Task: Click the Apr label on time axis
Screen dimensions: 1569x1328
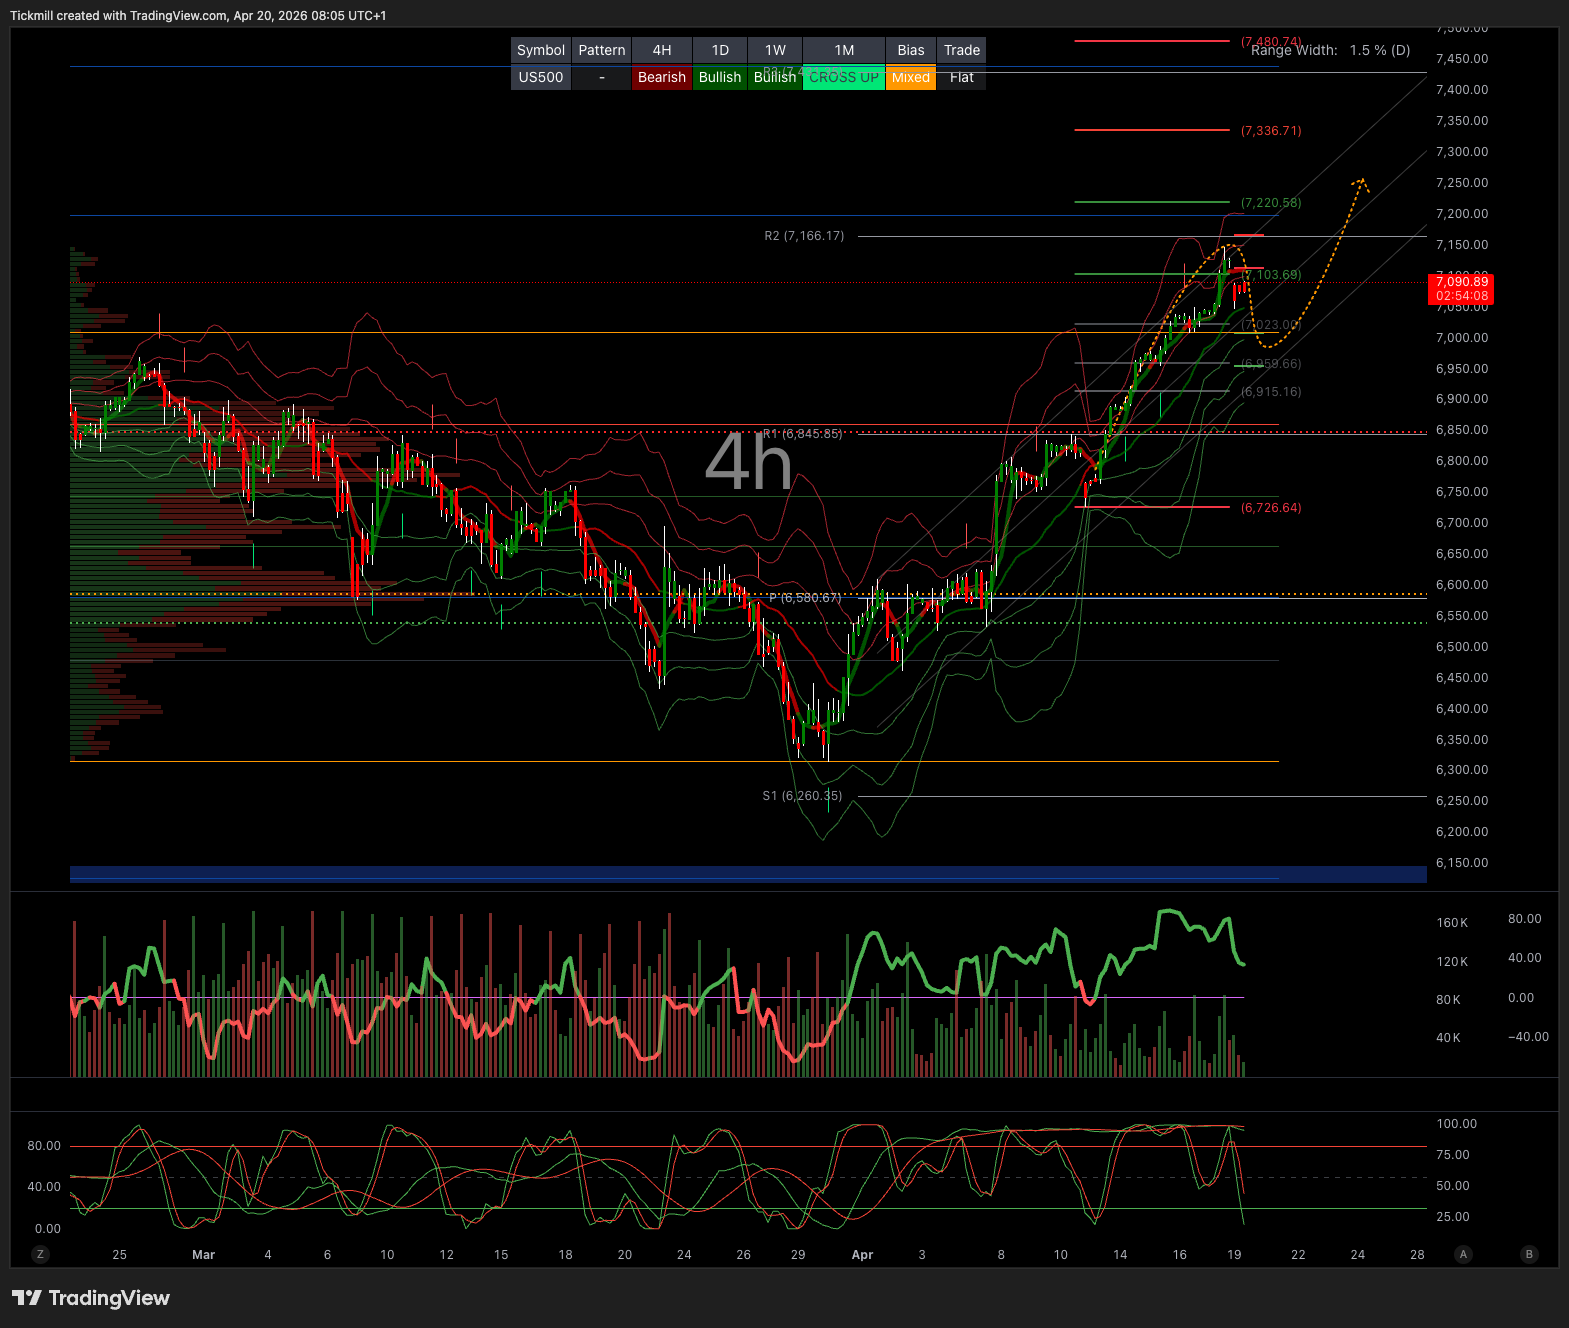Action: [x=862, y=1254]
